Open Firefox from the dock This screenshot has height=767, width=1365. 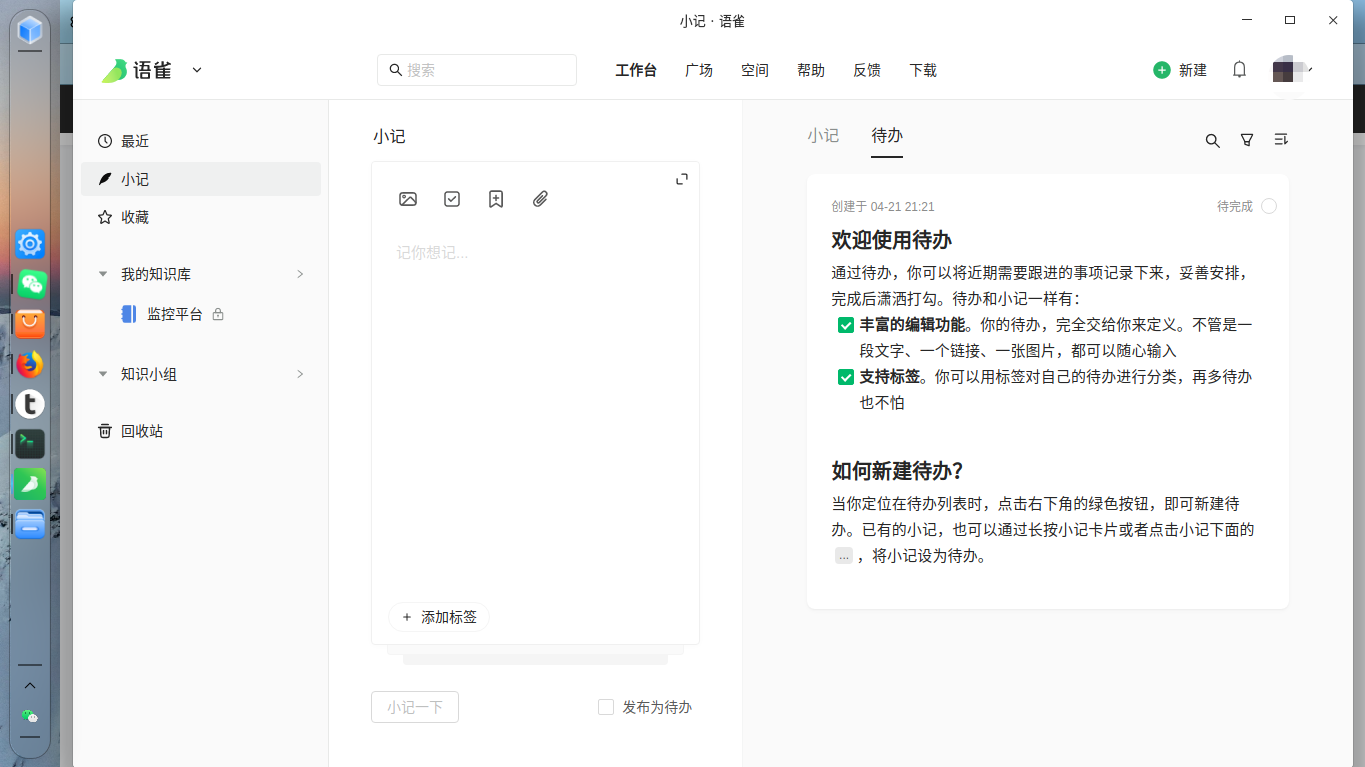(x=30, y=364)
